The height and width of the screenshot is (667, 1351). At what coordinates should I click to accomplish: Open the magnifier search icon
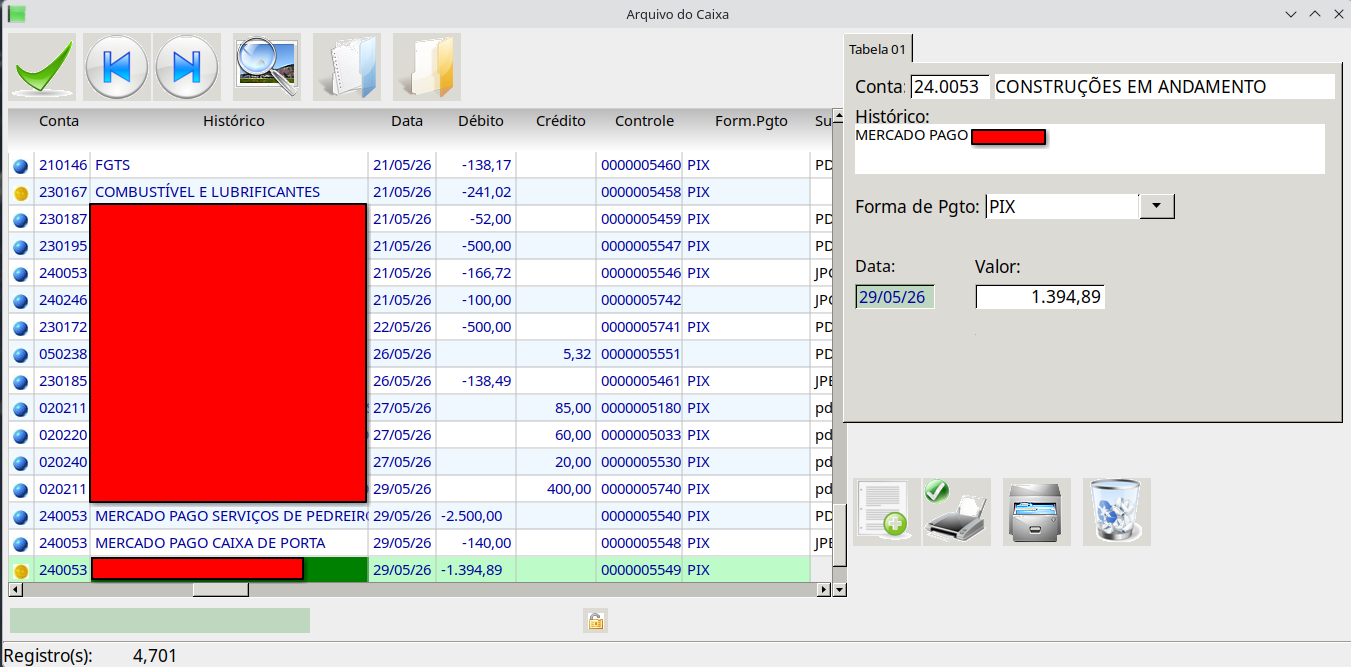pos(267,67)
